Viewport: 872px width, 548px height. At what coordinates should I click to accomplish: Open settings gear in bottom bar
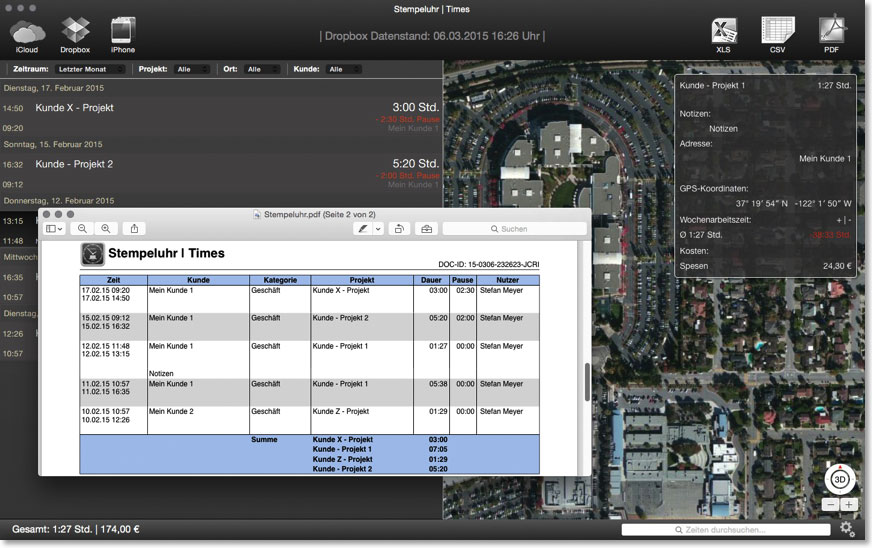[848, 529]
